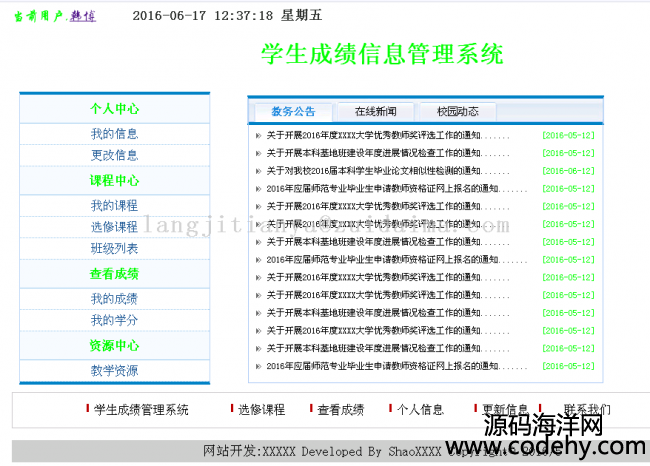Go to 我的课程 page
The image size is (650, 466).
point(114,206)
